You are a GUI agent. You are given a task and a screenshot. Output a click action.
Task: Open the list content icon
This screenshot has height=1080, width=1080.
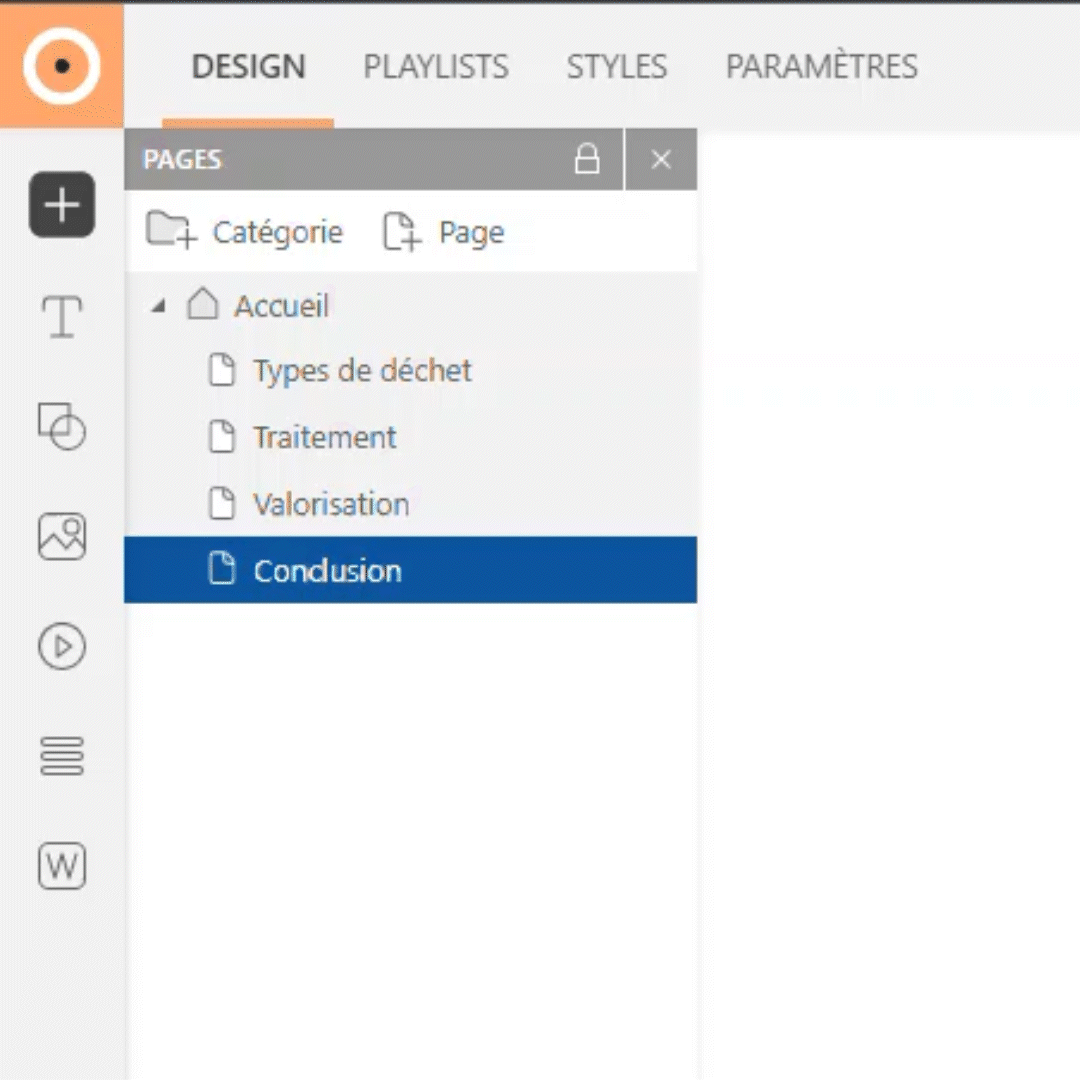[x=61, y=756]
